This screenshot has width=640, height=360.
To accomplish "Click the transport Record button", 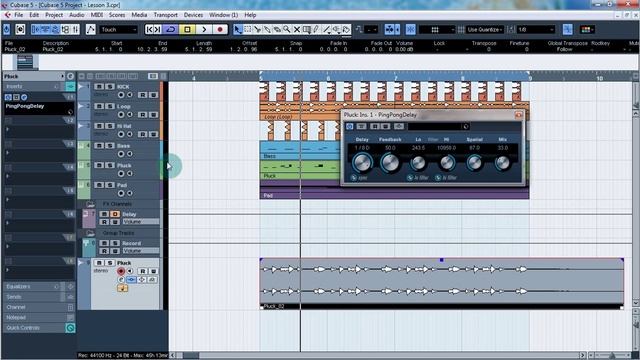I will [x=220, y=29].
